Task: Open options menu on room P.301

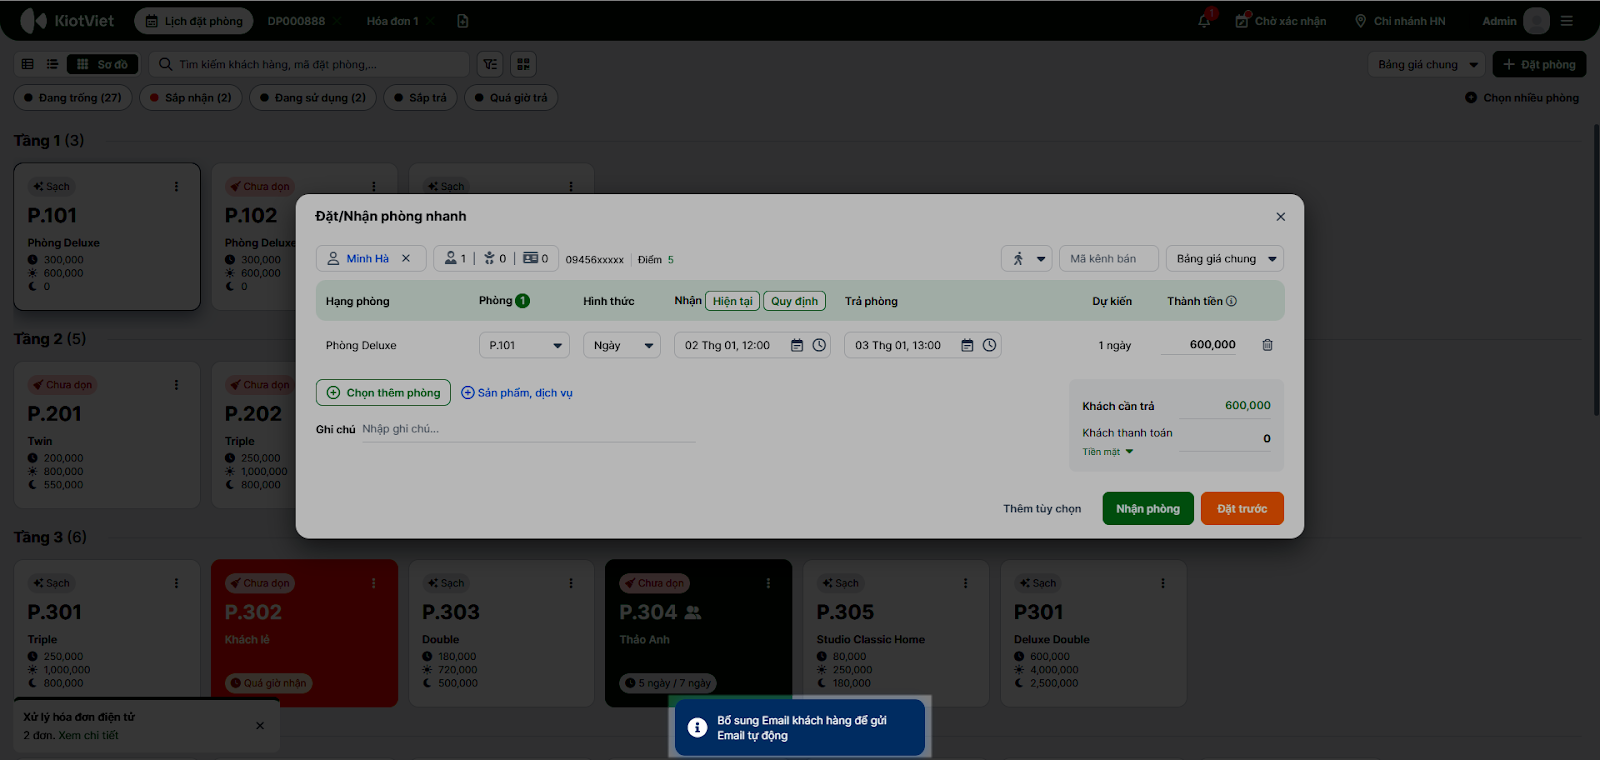Action: (177, 583)
